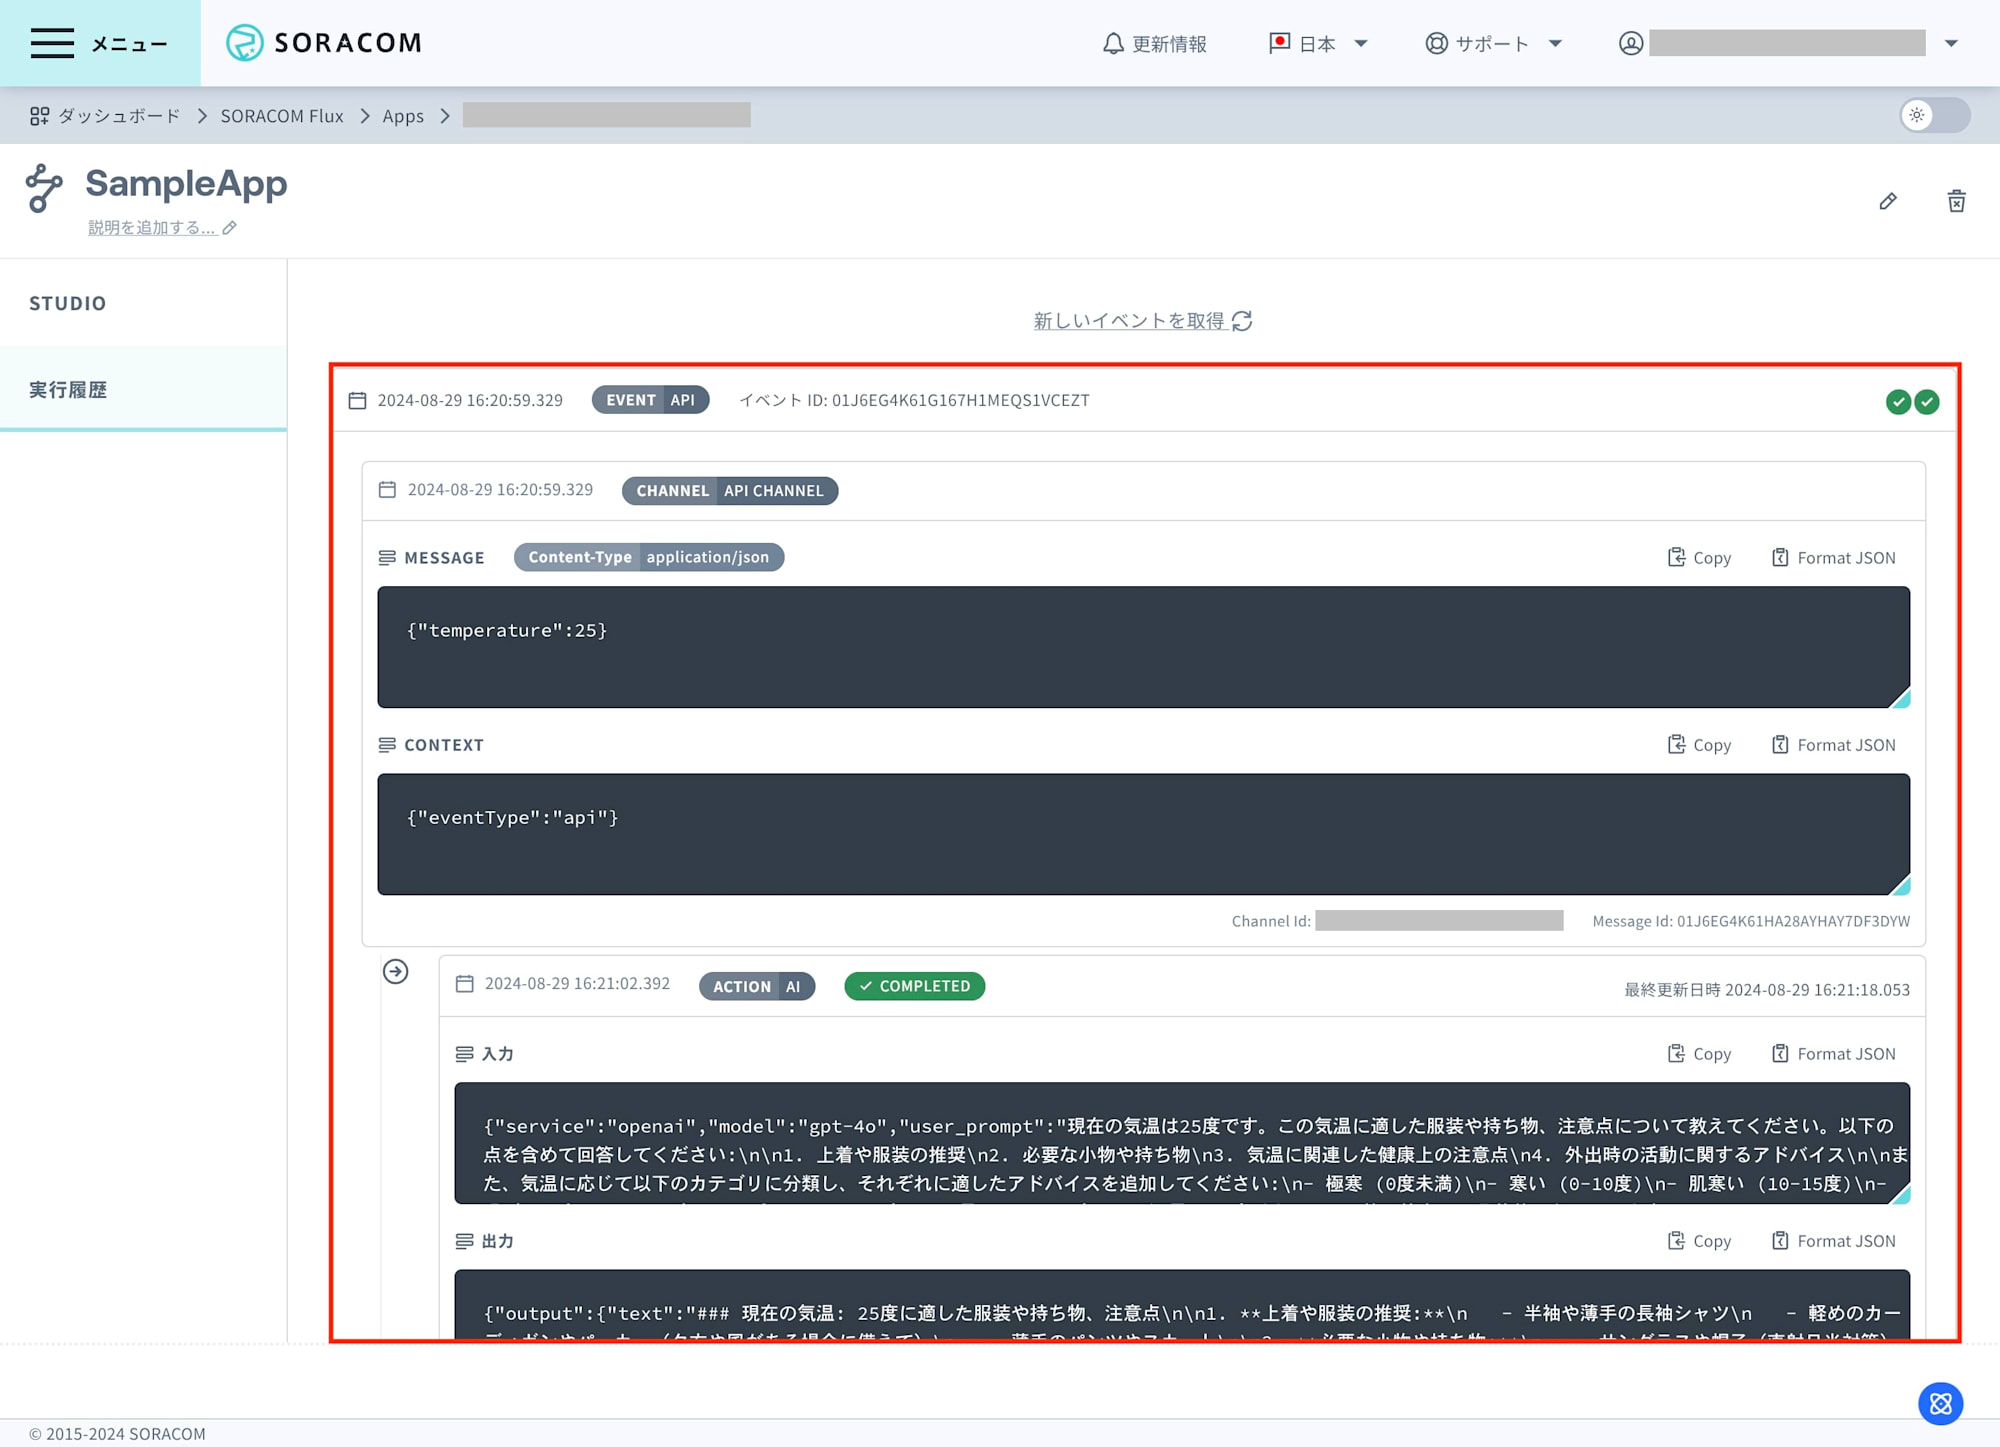
Task: Go to SORACOM Flux breadcrumb
Action: pos(282,116)
